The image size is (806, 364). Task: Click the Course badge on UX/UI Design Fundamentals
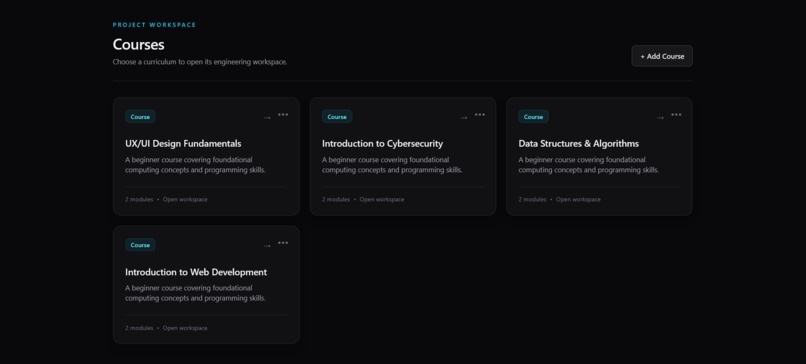tap(140, 117)
